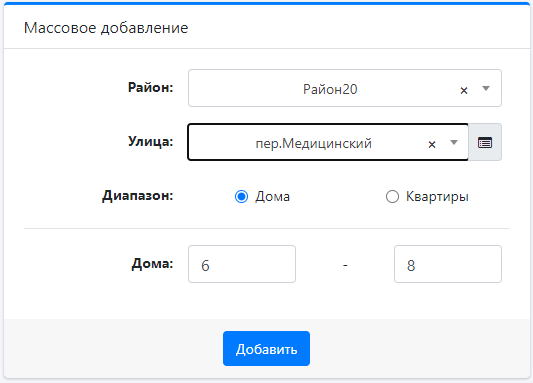Clear the пер.Медицинский street selection
The image size is (533, 383).
[432, 144]
